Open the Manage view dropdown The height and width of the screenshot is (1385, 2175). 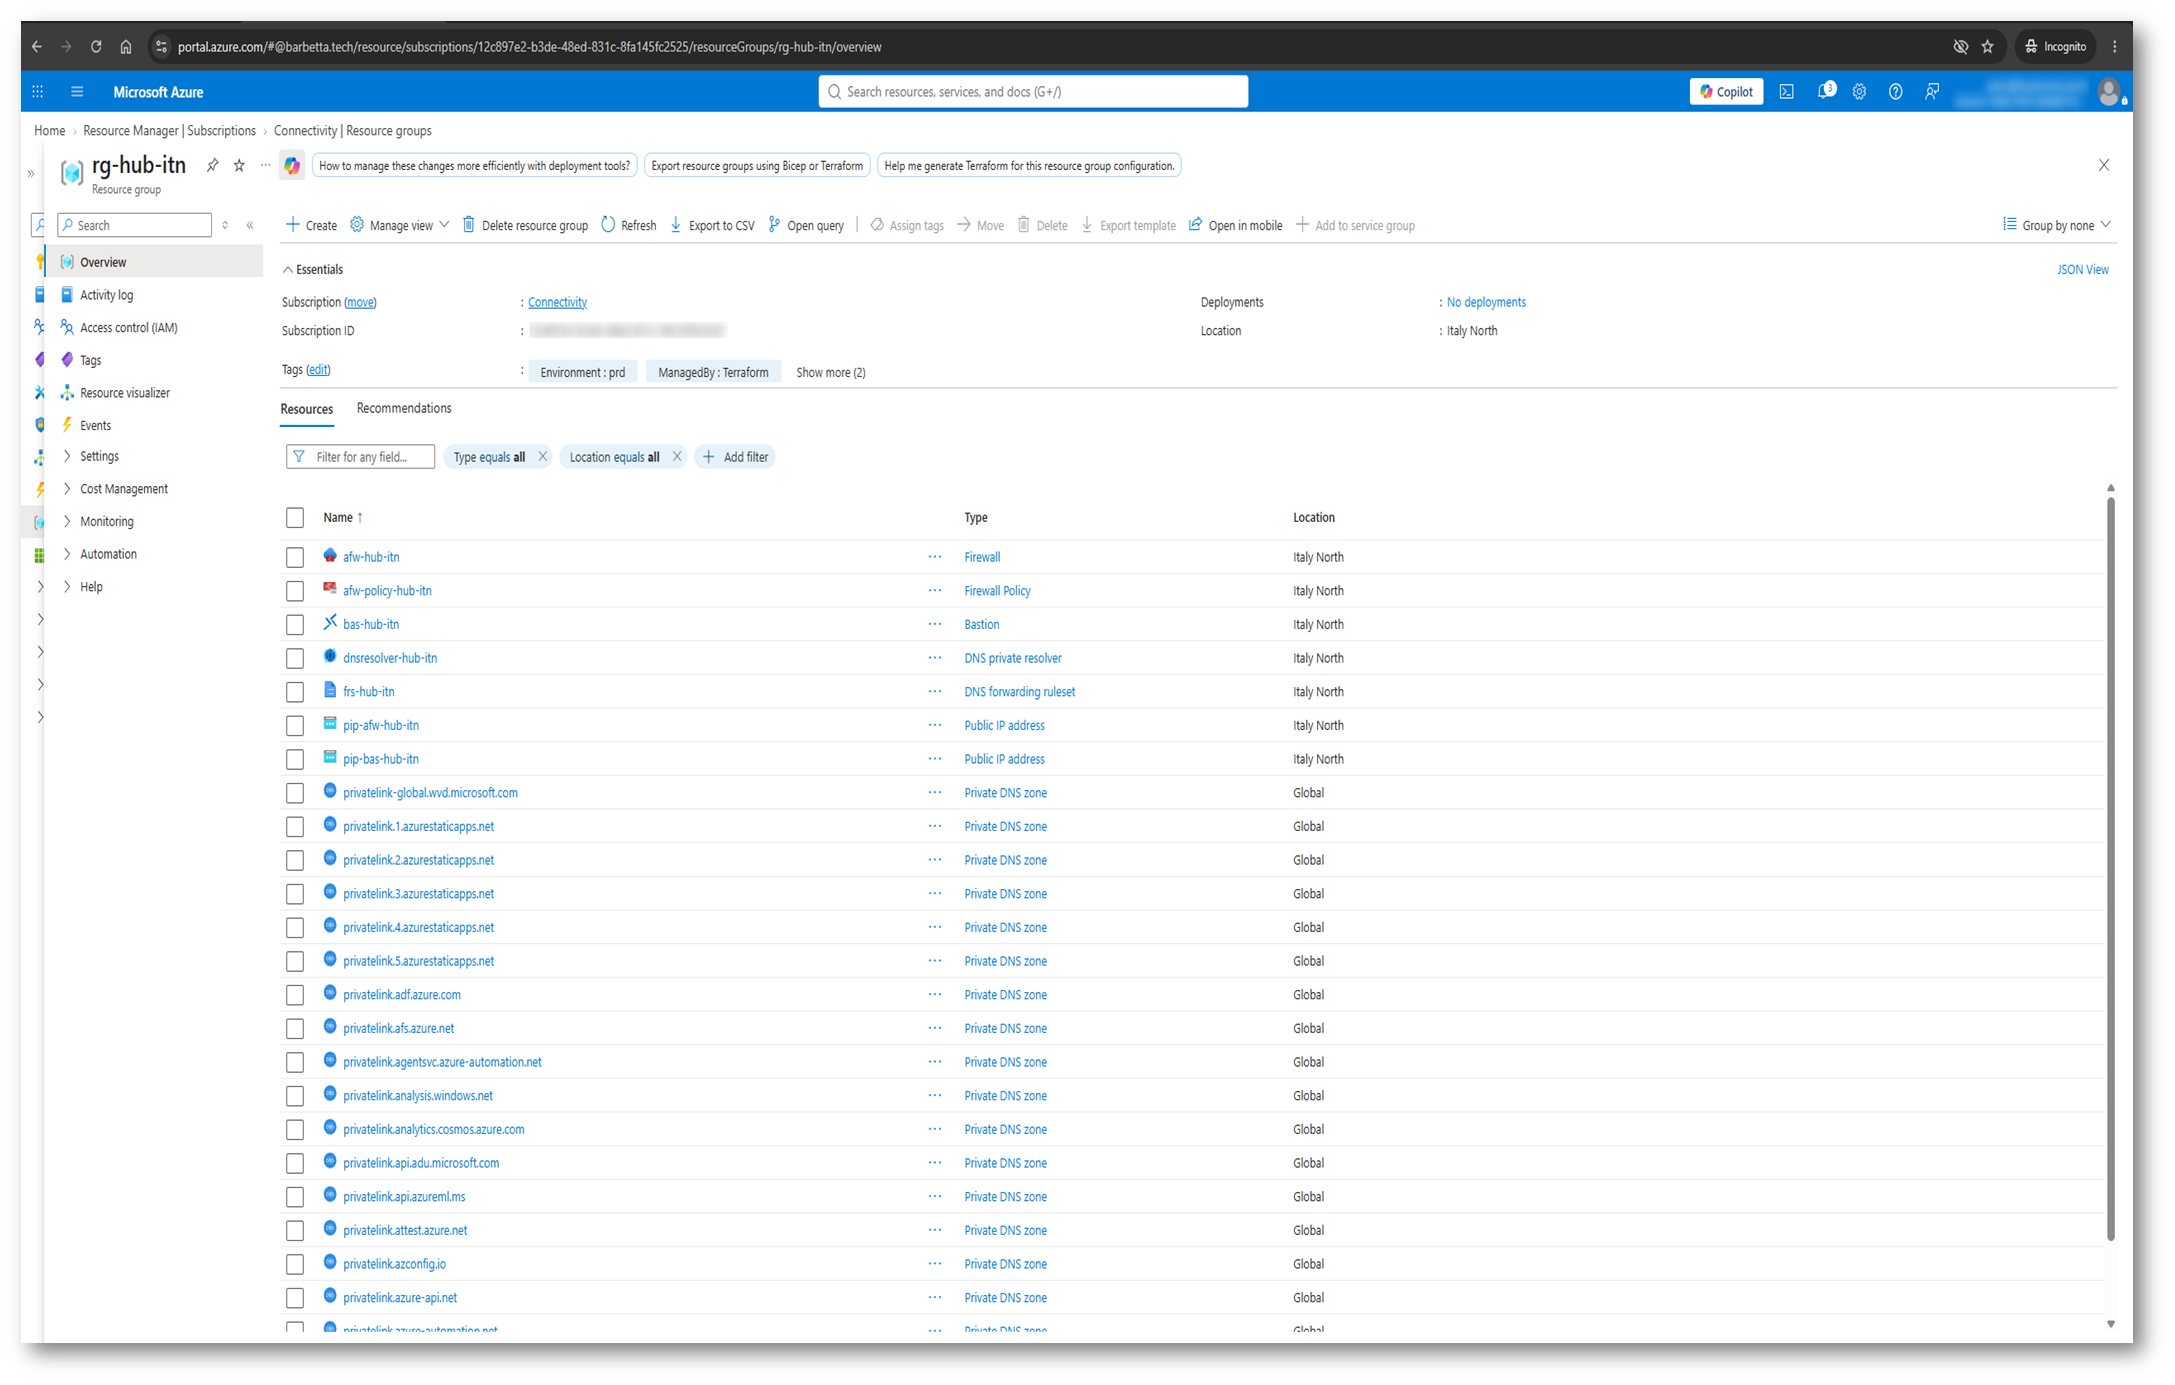coord(400,226)
